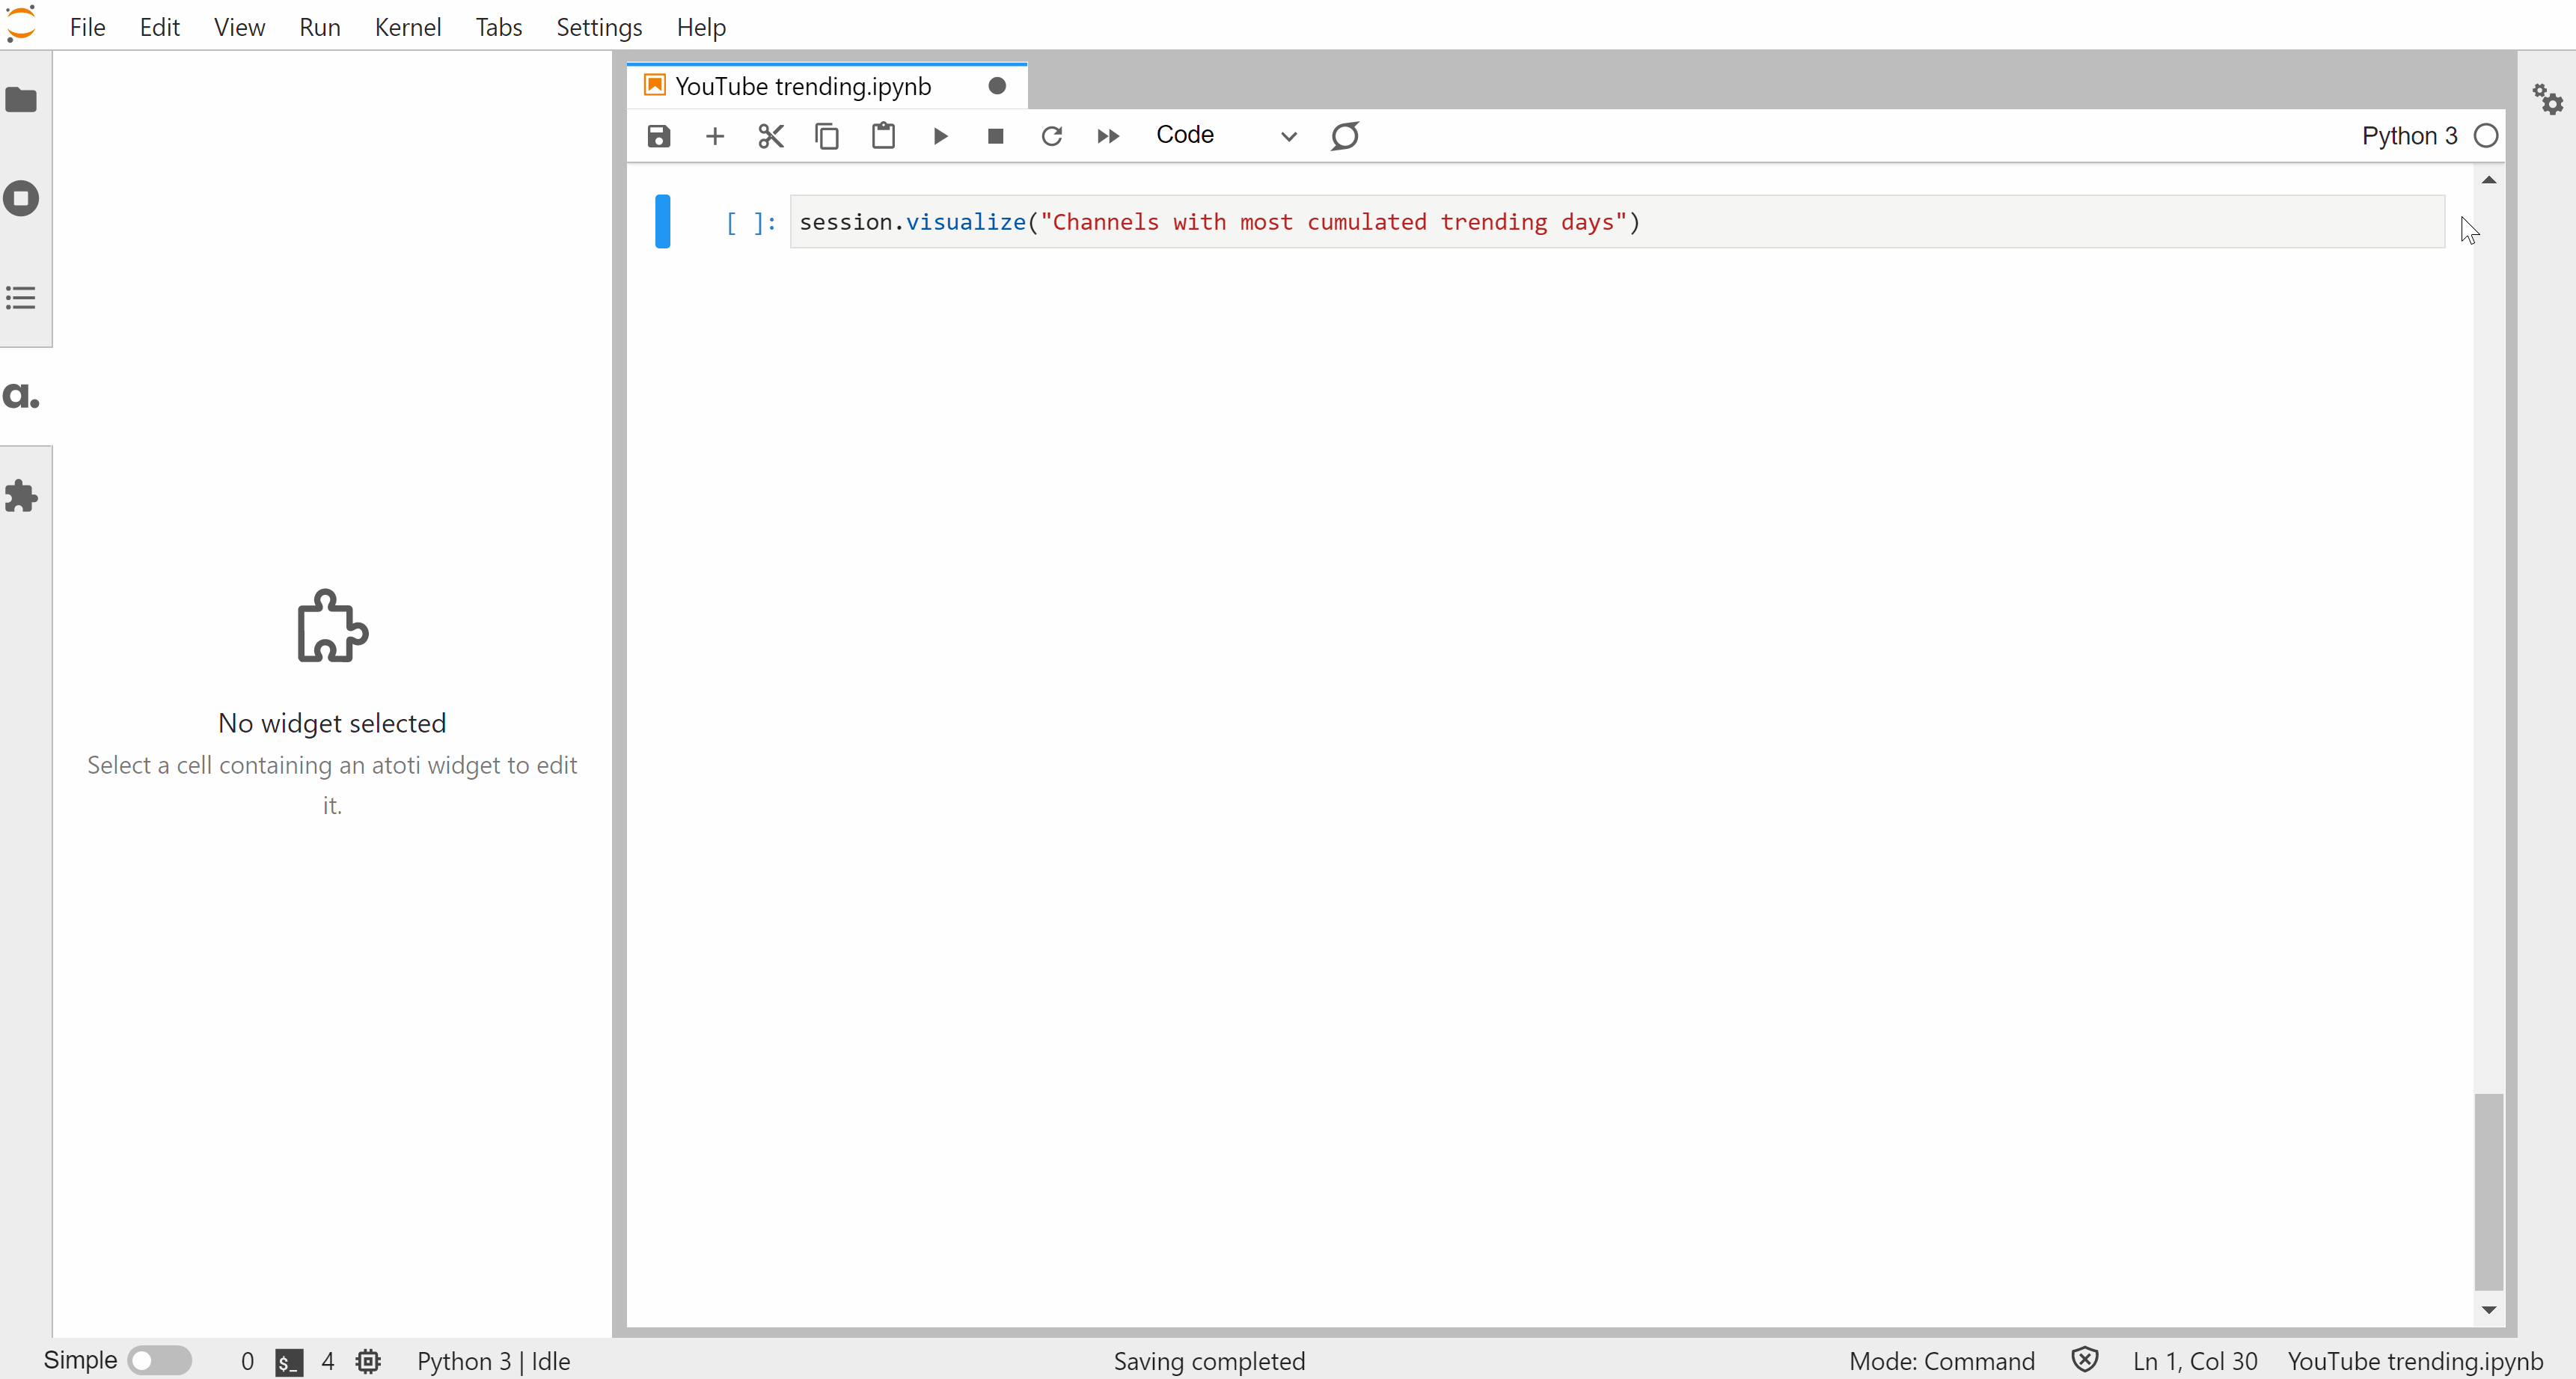Toggle Simple interface mode switch
Screen dimensions: 2576x1379
(x=159, y=1360)
